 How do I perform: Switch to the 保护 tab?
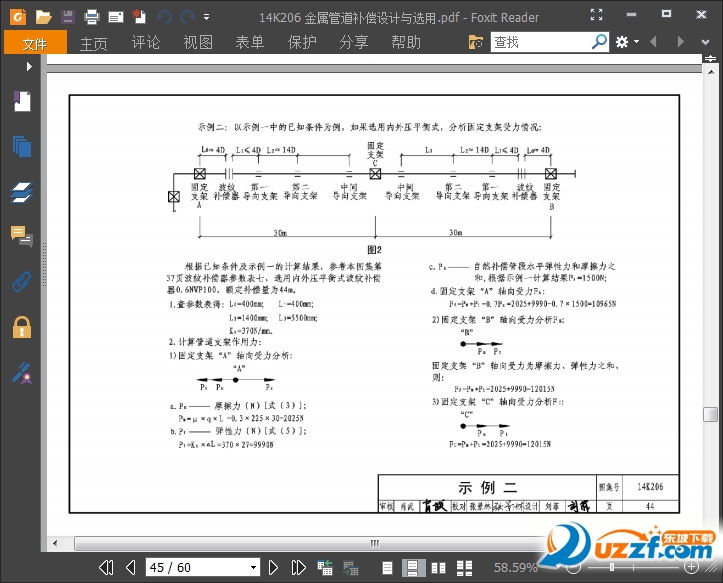[x=302, y=42]
